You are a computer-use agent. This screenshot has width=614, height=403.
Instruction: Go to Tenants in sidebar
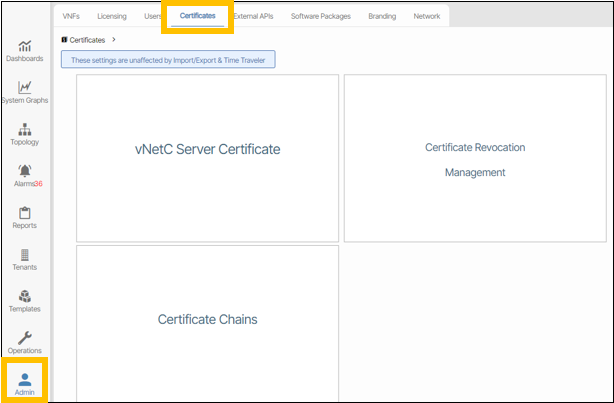pyautogui.click(x=25, y=255)
